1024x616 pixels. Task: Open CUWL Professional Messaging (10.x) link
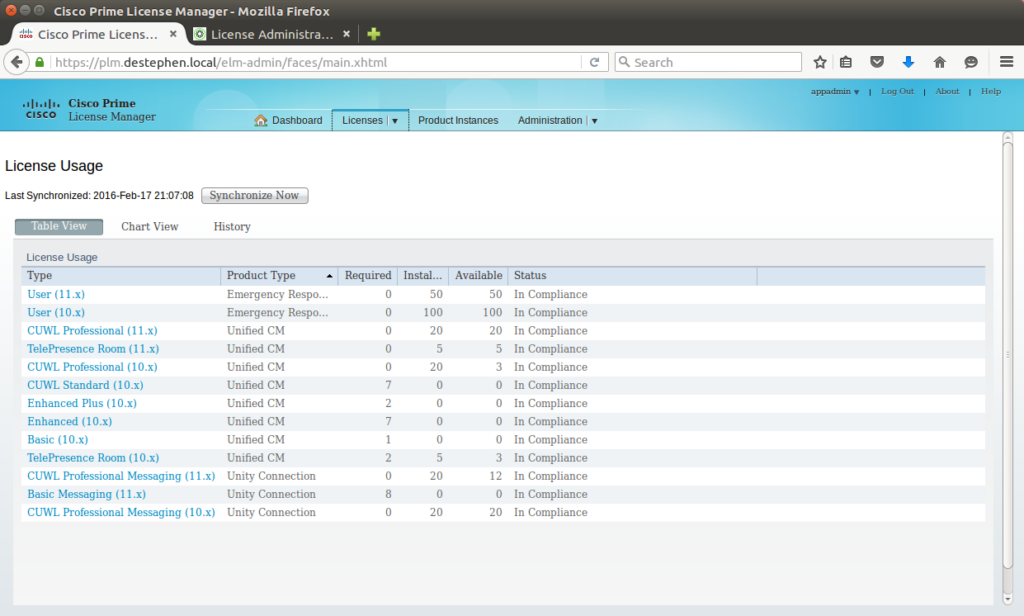(121, 513)
